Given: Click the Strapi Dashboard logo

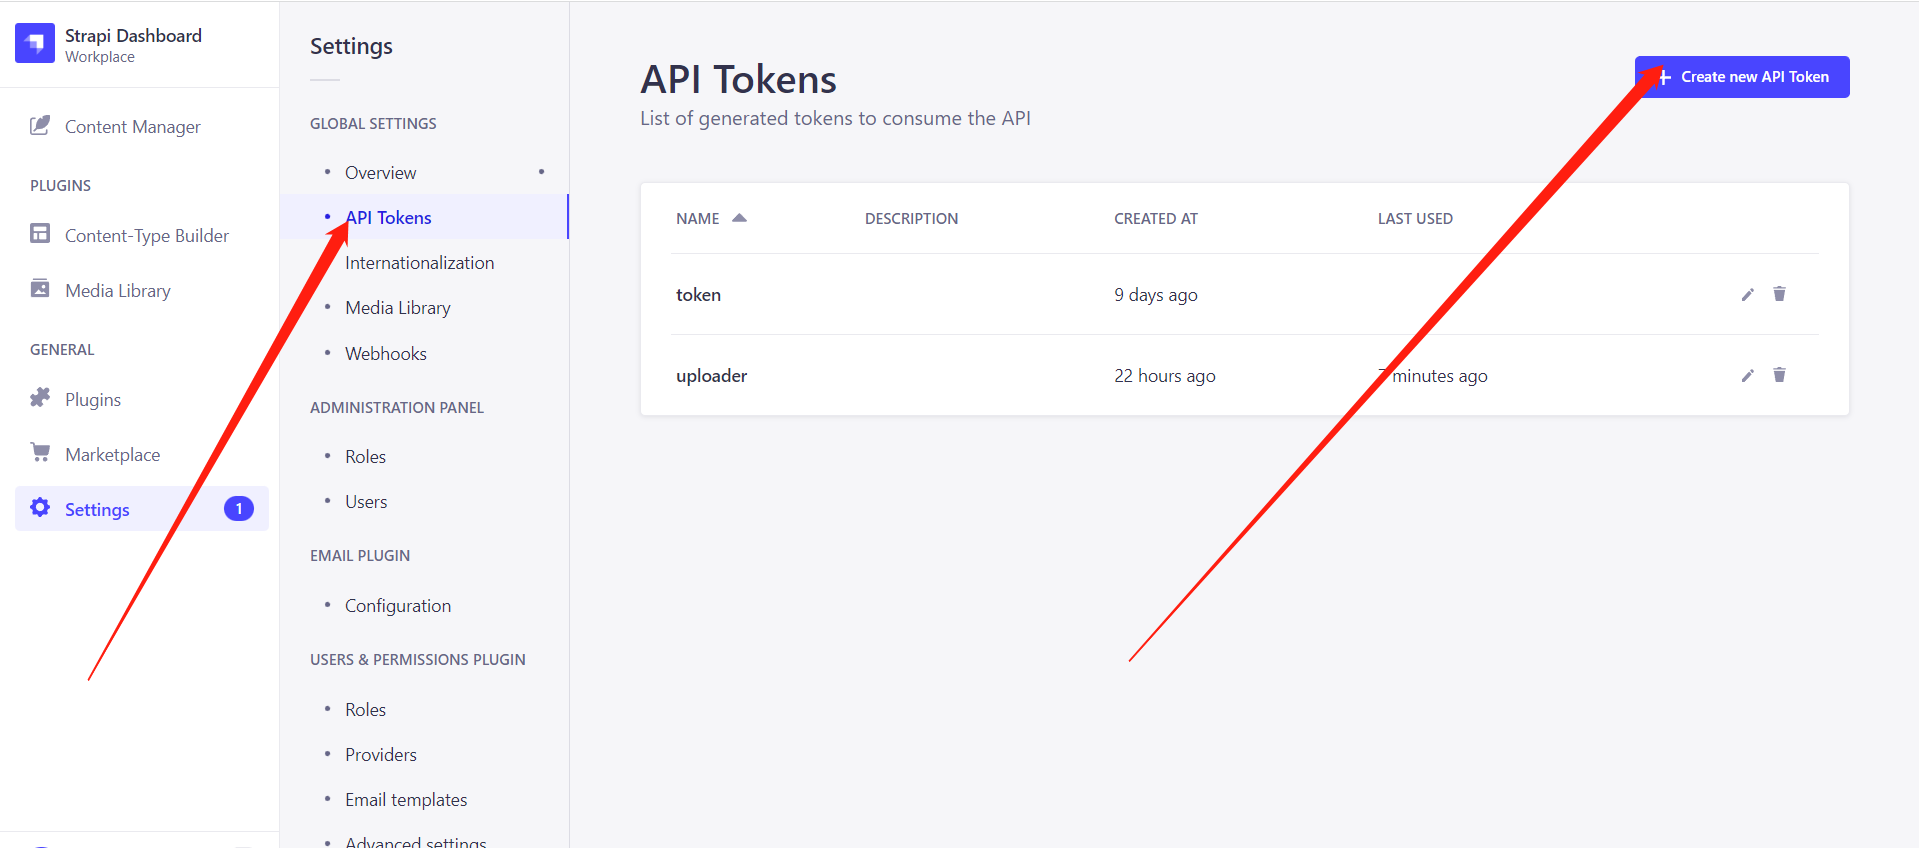Looking at the screenshot, I should [35, 43].
